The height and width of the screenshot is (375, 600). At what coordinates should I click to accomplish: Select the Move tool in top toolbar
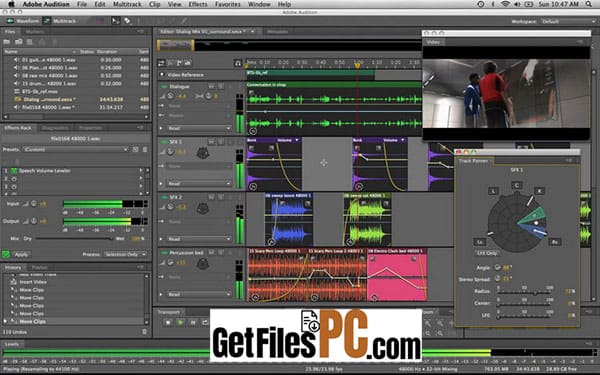(x=116, y=21)
